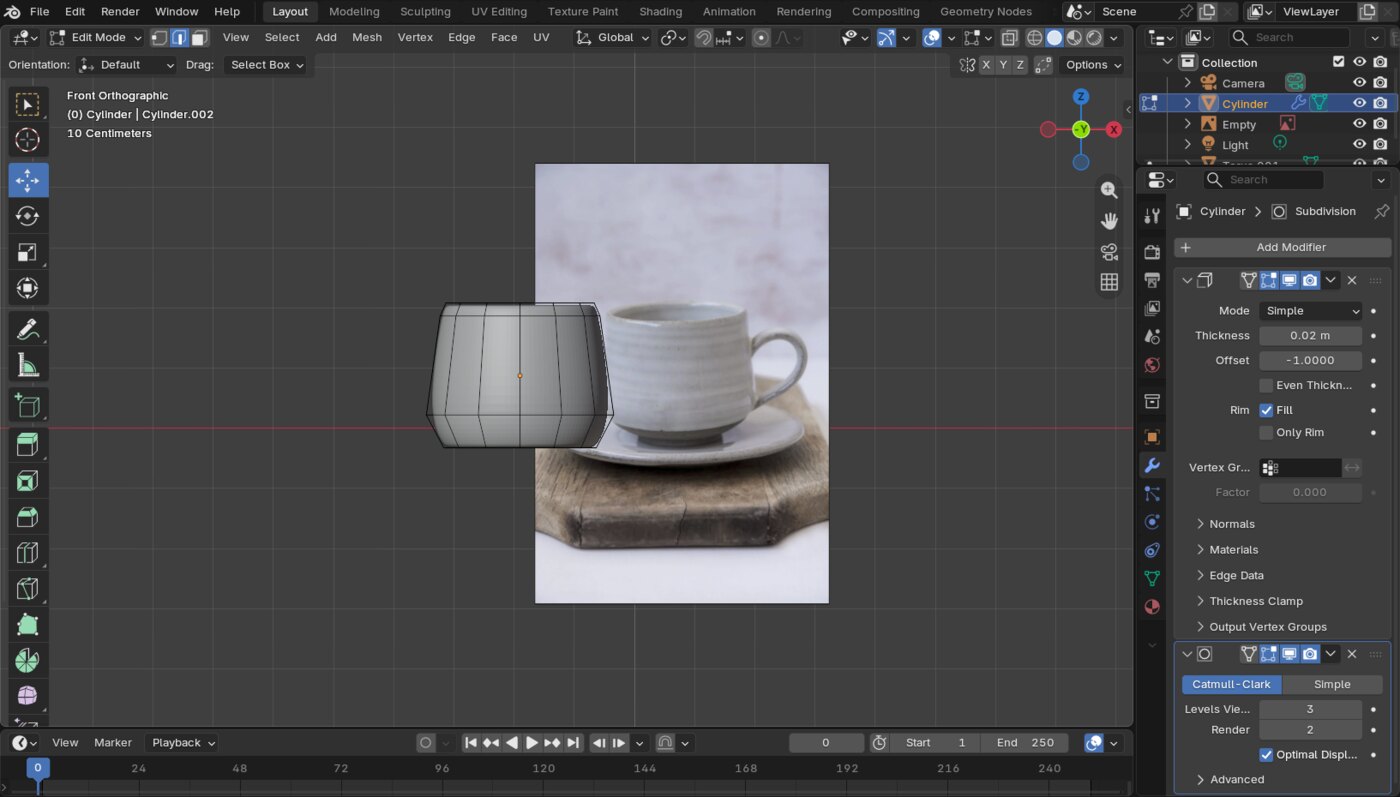Adjust the Thickness 0.02 m slider field

[x=1310, y=336]
